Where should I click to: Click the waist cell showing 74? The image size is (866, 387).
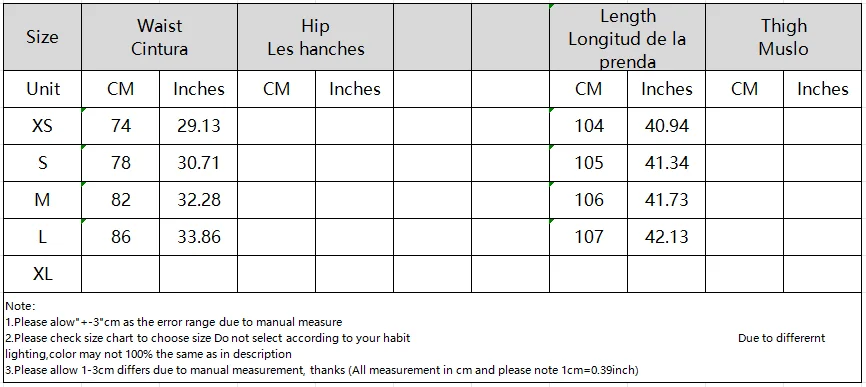point(120,126)
